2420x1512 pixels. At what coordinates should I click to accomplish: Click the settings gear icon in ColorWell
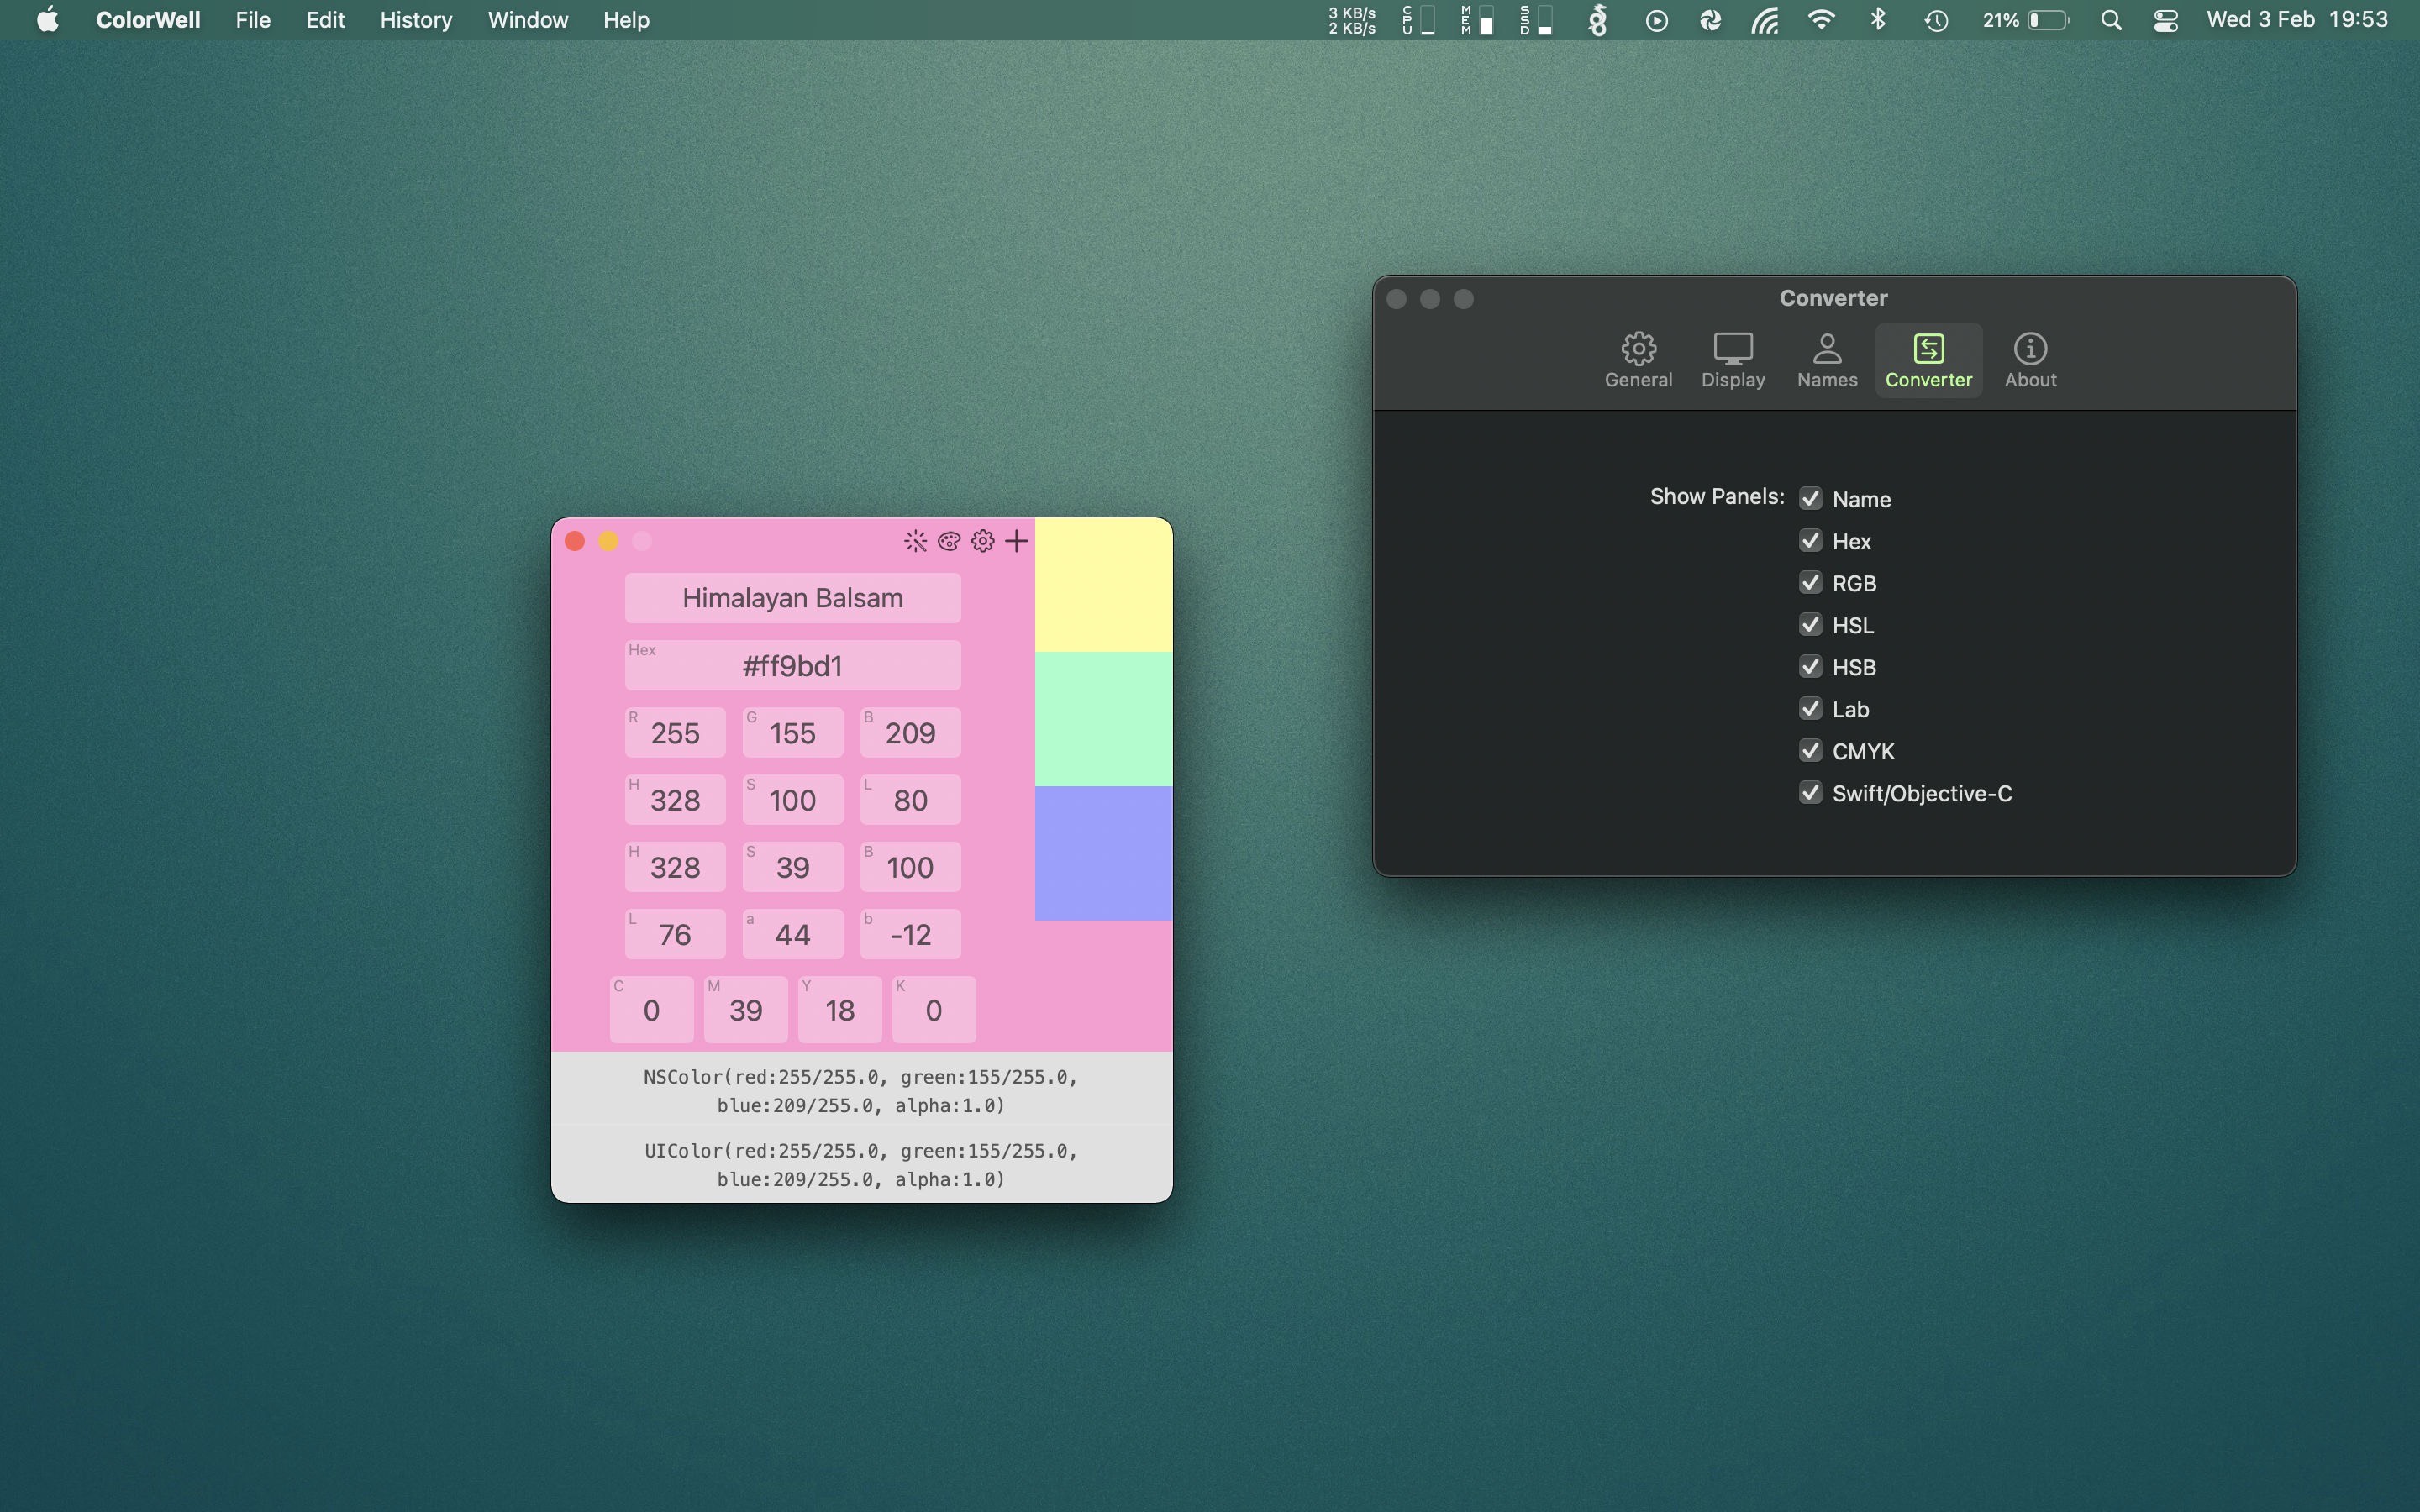point(981,540)
